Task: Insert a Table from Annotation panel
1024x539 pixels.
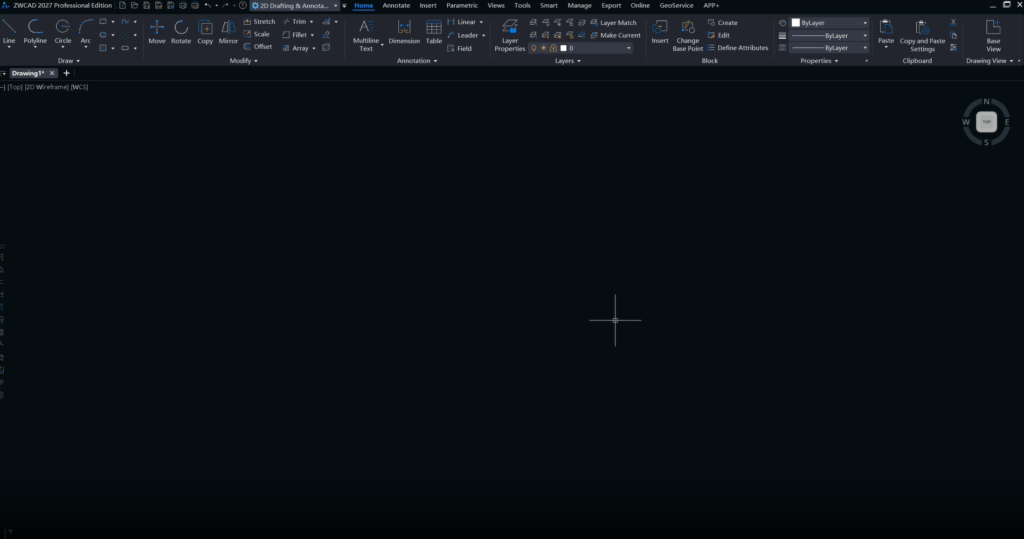Action: pyautogui.click(x=434, y=32)
